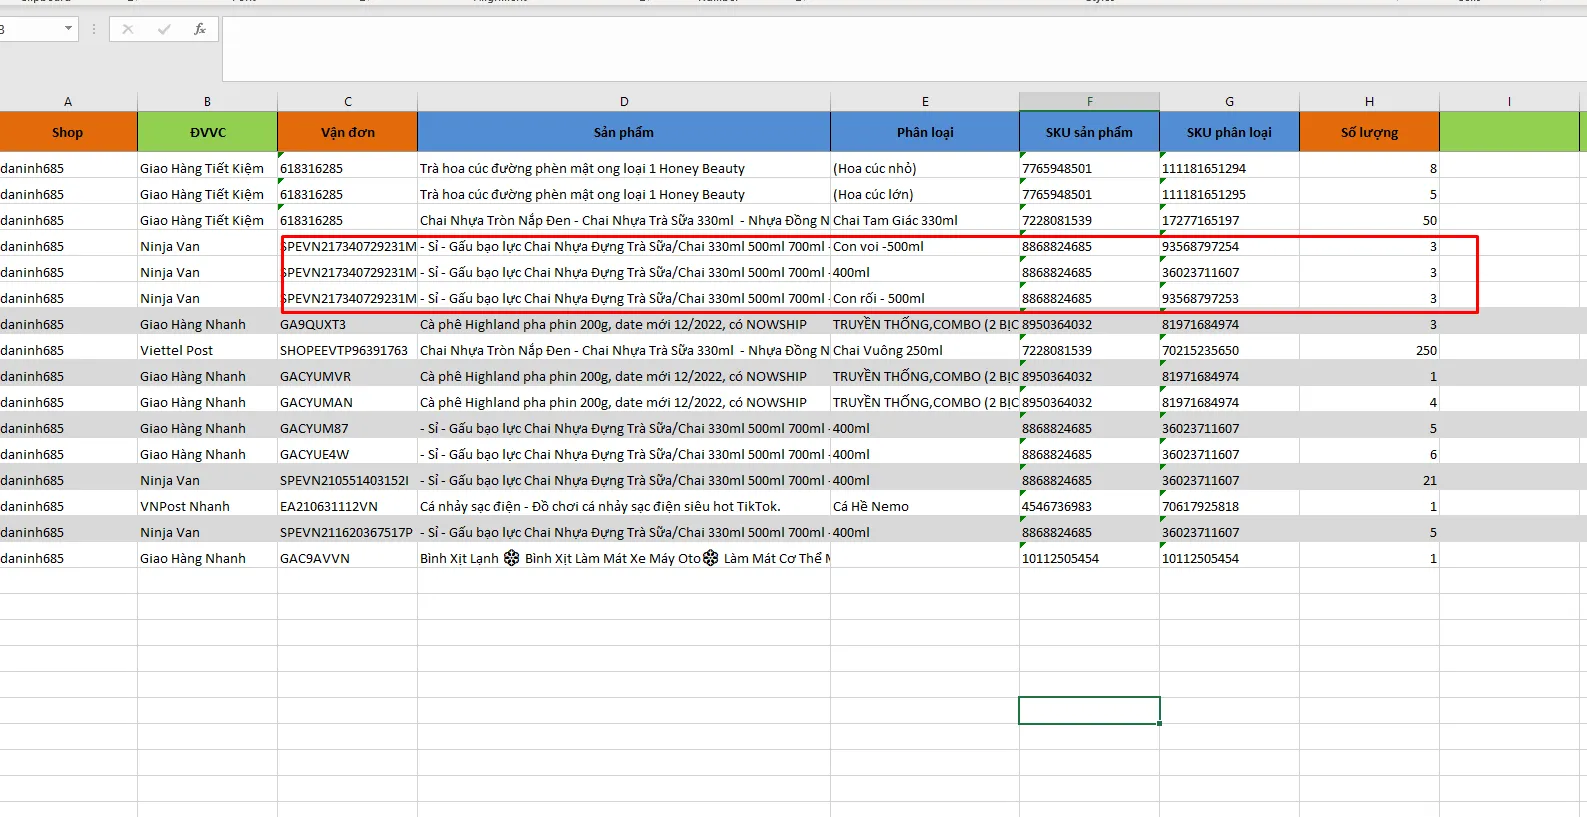Select the 'Vận đơn' header cell
Viewport: 1587px width, 817px height.
tap(348, 132)
